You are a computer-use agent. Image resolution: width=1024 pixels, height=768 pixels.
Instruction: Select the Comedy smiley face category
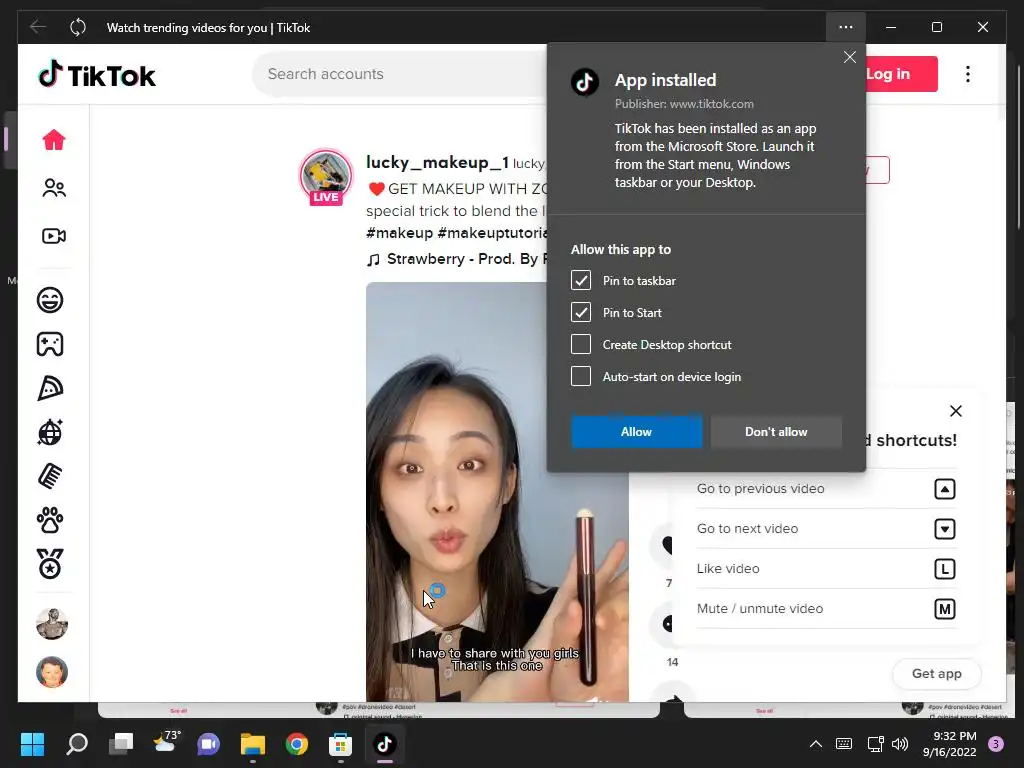point(50,300)
